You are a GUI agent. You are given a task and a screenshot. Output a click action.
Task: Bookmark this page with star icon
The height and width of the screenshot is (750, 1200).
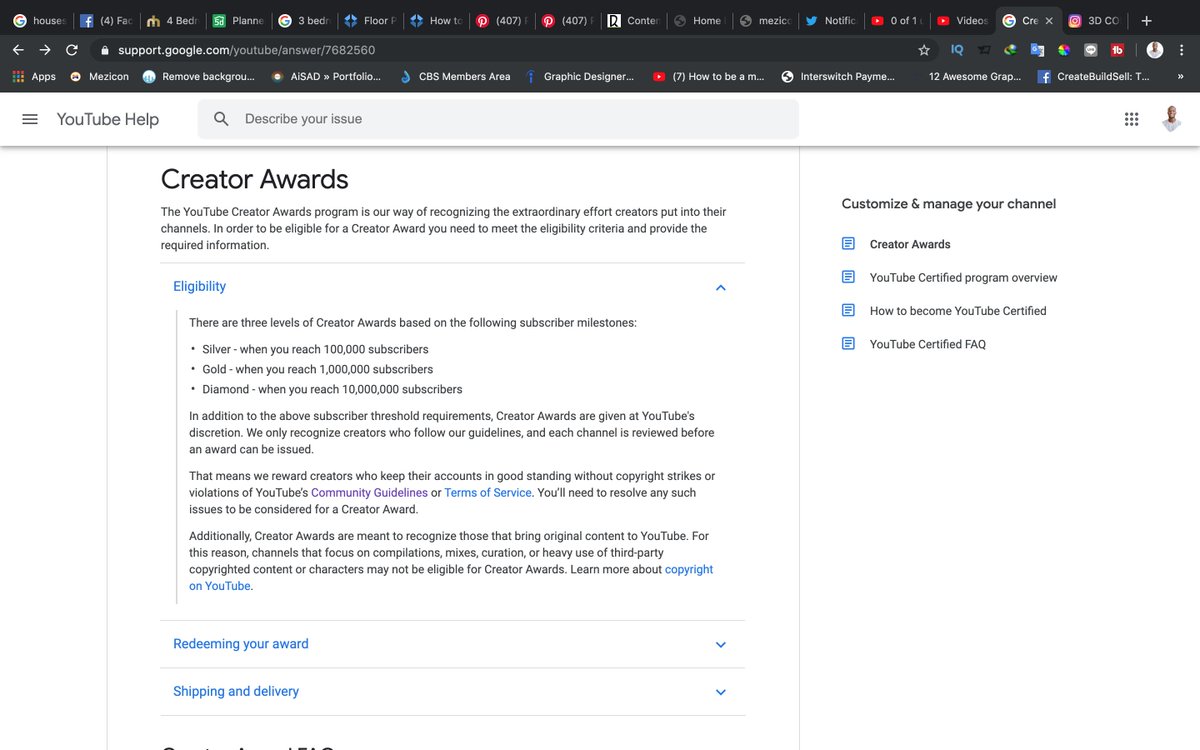[x=924, y=50]
